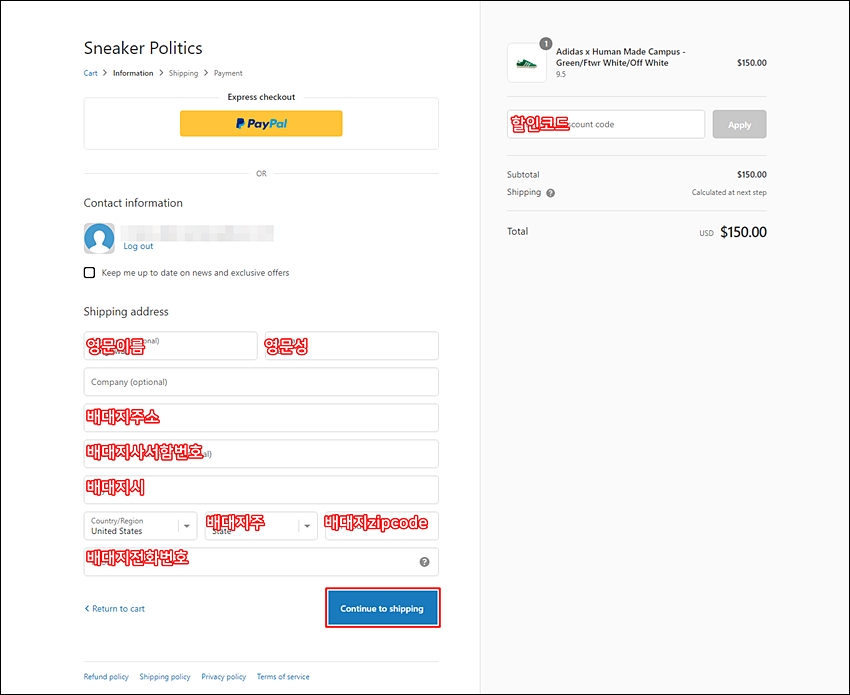850x695 pixels.
Task: Click the 'Subtotal' label
Action: (x=523, y=175)
